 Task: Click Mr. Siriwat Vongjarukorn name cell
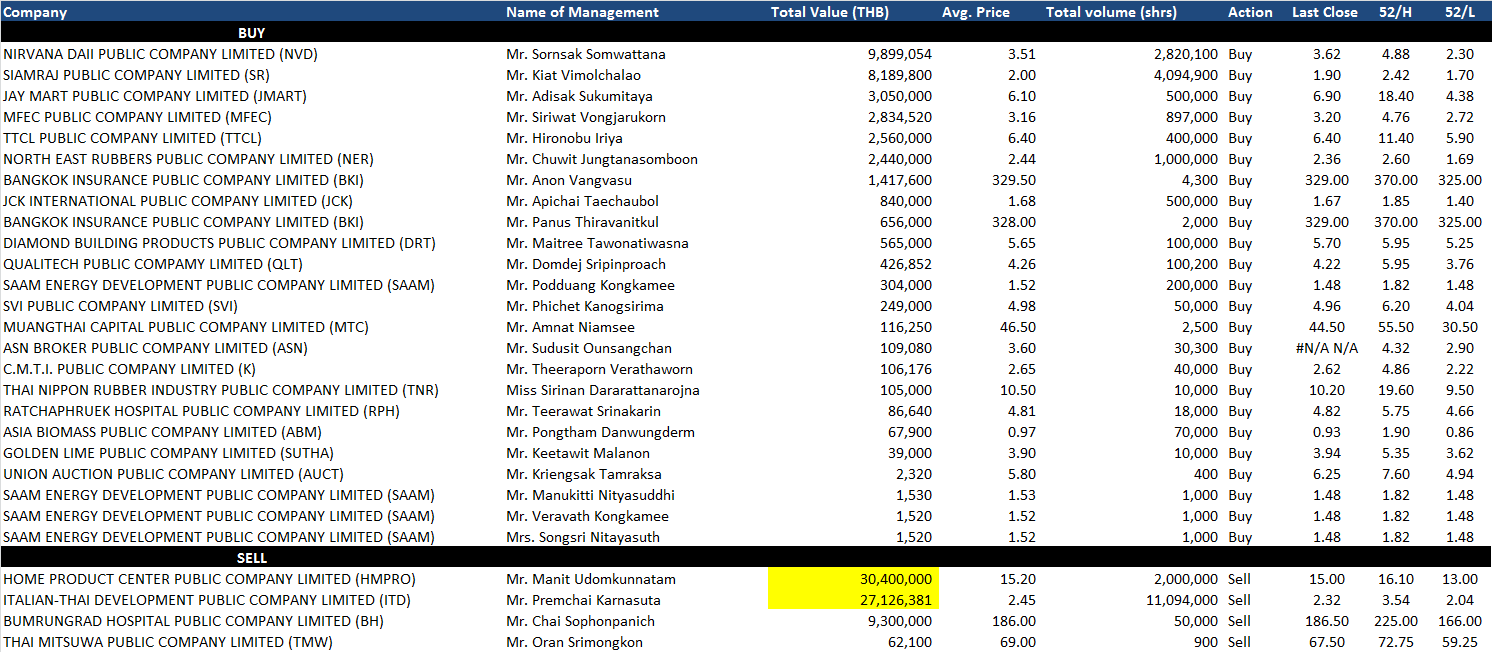pyautogui.click(x=586, y=117)
